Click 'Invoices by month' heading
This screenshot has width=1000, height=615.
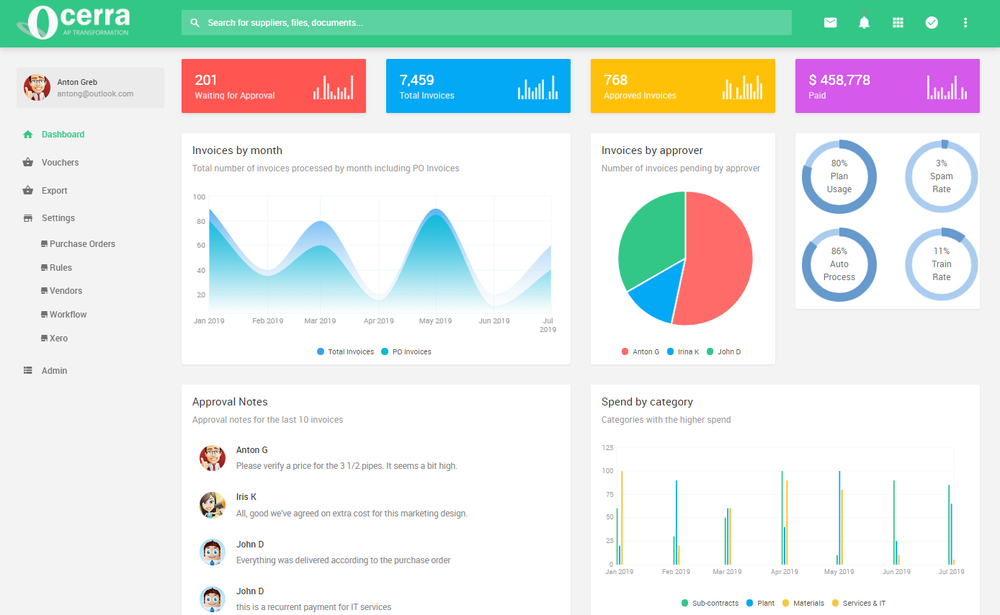pyautogui.click(x=237, y=151)
